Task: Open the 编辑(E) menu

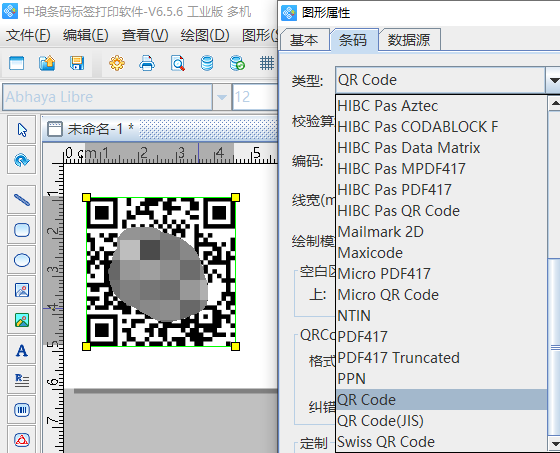Action: (86, 36)
